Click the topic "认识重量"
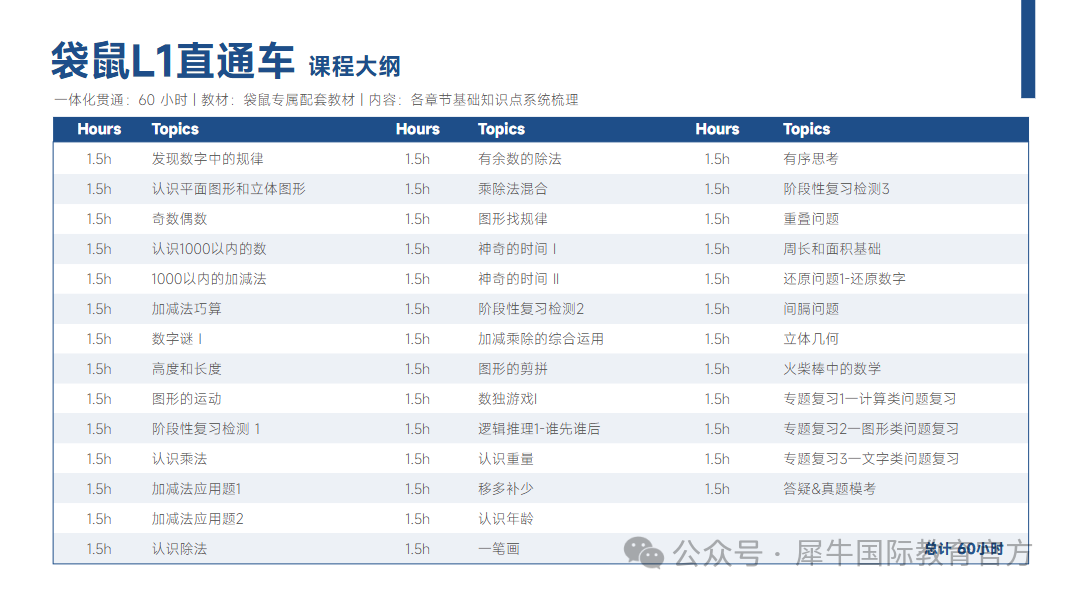The width and height of the screenshot is (1067, 596). 506,459
